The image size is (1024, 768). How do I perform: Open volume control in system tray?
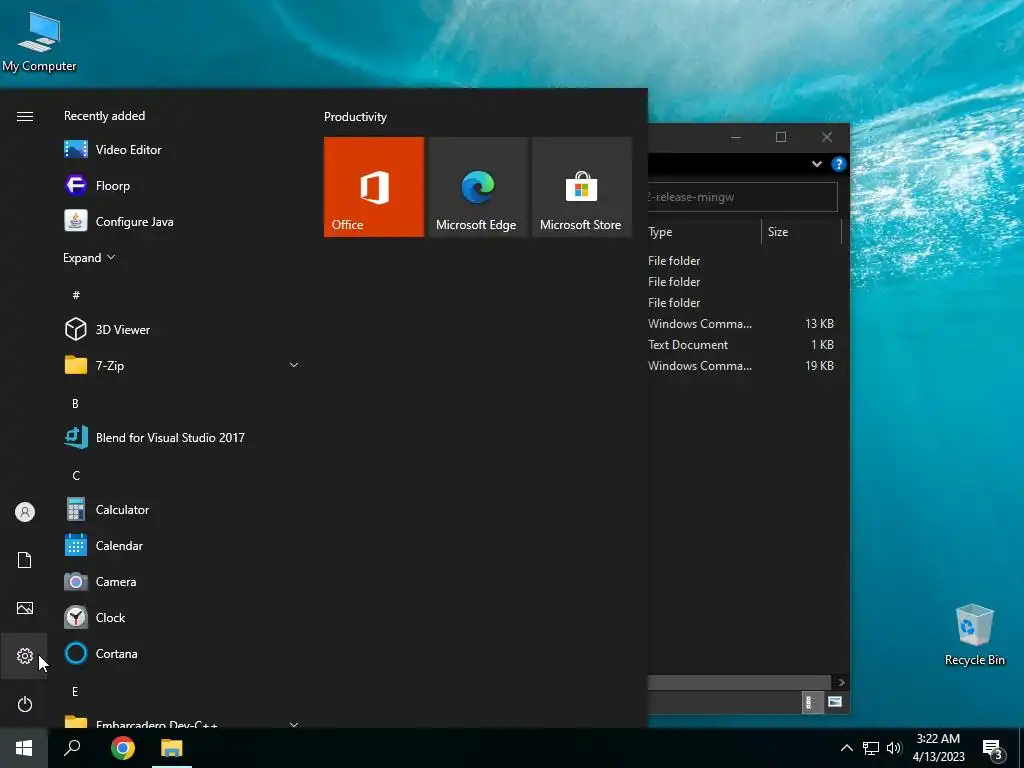coord(893,748)
